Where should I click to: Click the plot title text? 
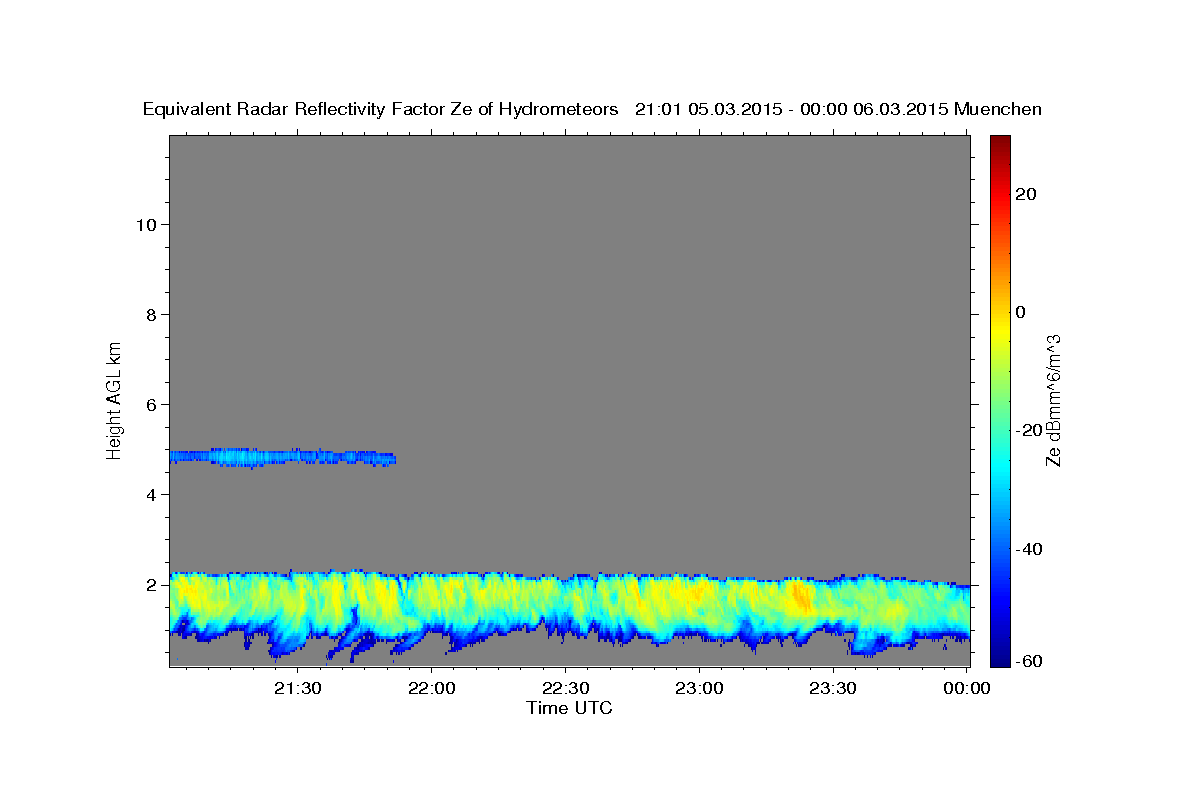(x=592, y=109)
